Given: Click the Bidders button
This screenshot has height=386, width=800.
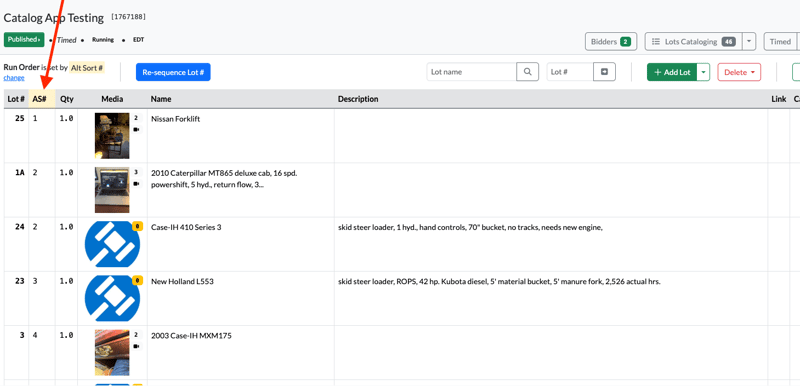Looking at the screenshot, I should pyautogui.click(x=611, y=42).
